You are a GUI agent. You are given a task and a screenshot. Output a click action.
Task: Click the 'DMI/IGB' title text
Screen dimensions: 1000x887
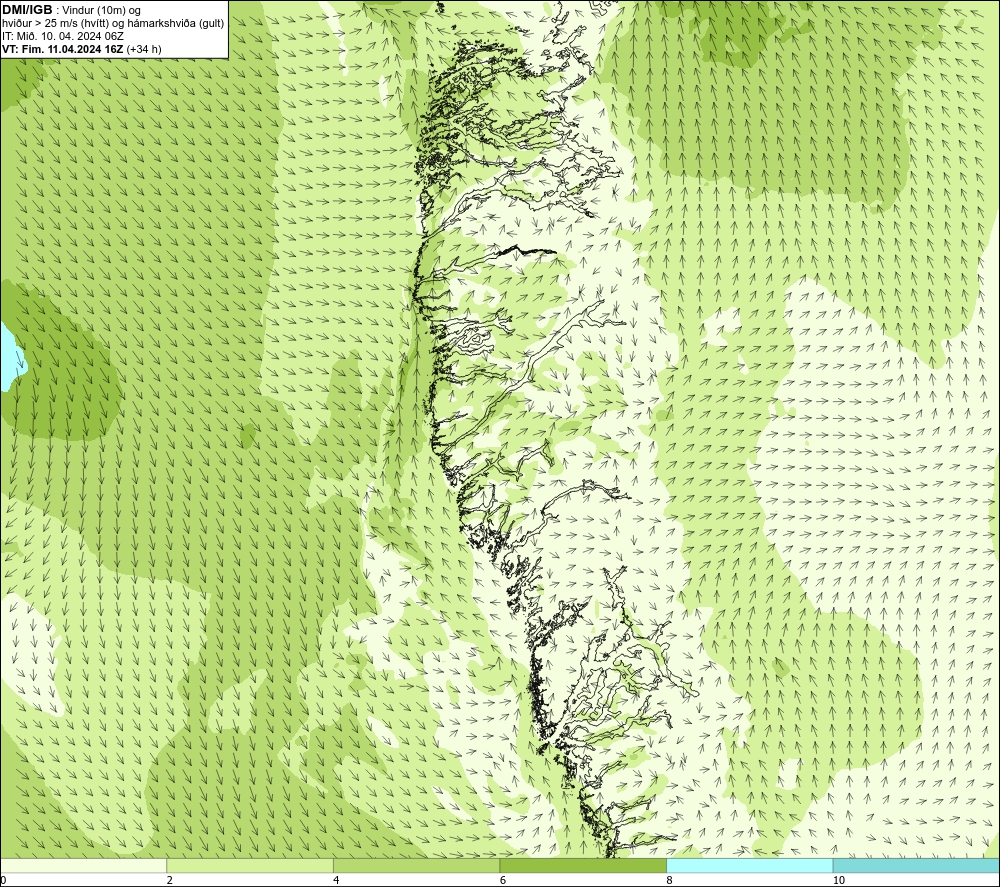27,10
